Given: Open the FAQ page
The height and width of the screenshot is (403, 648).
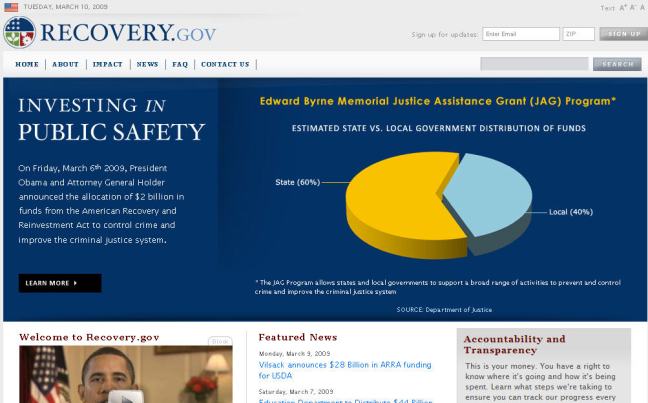Looking at the screenshot, I should click(180, 64).
